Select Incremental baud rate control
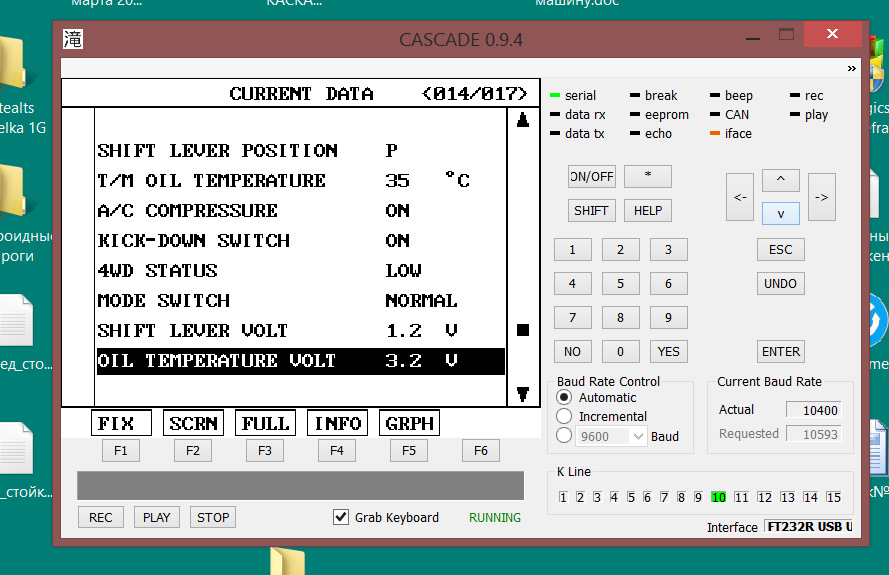This screenshot has height=575, width=889. (564, 416)
